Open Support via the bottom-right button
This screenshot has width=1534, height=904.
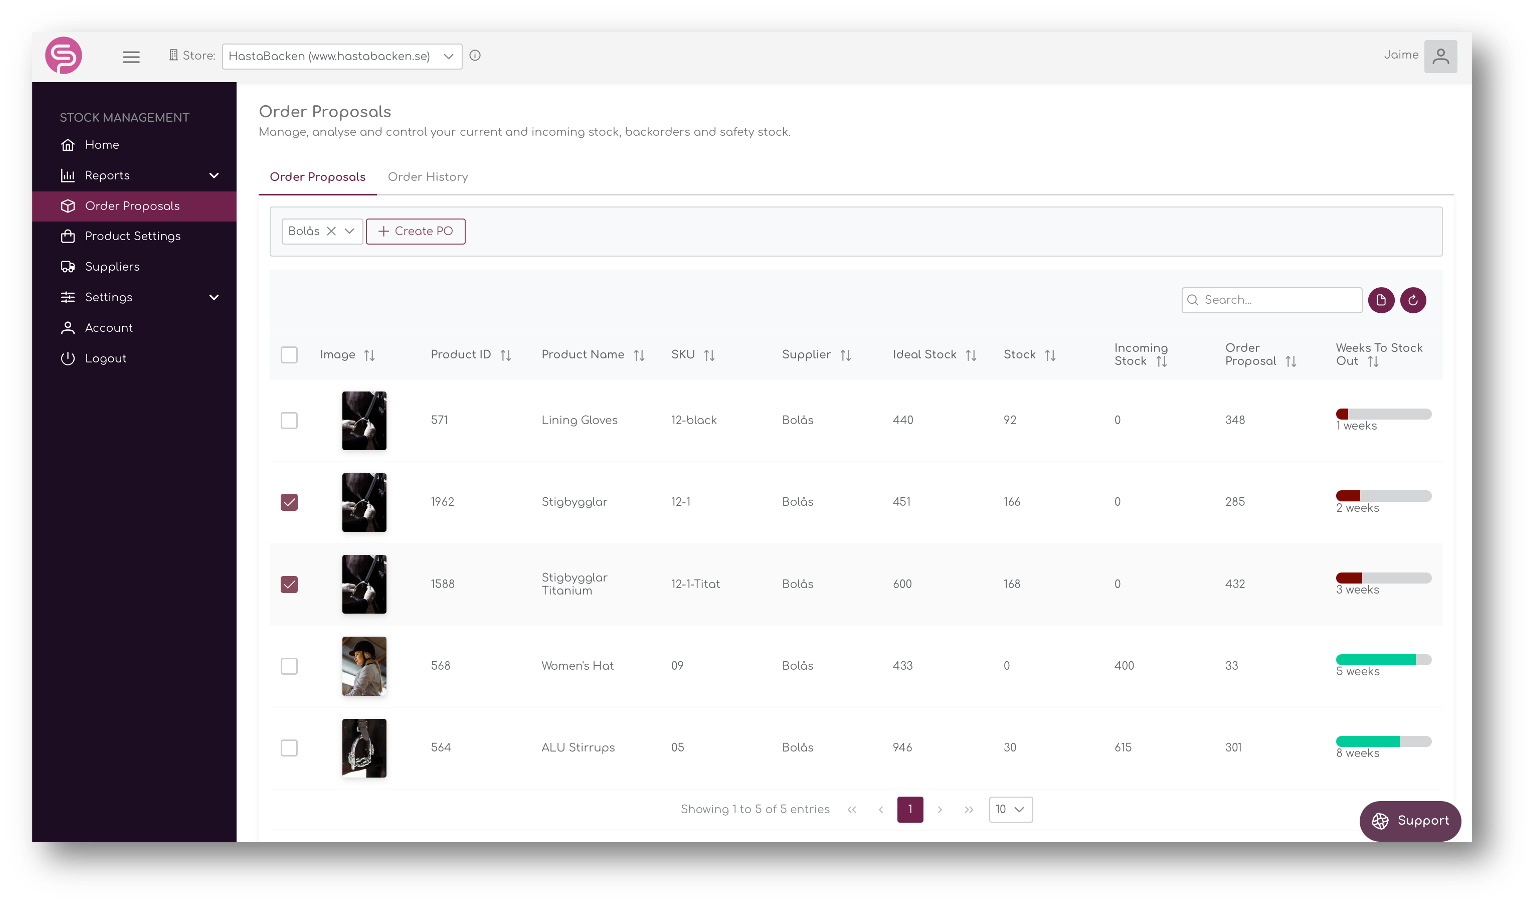(1409, 821)
